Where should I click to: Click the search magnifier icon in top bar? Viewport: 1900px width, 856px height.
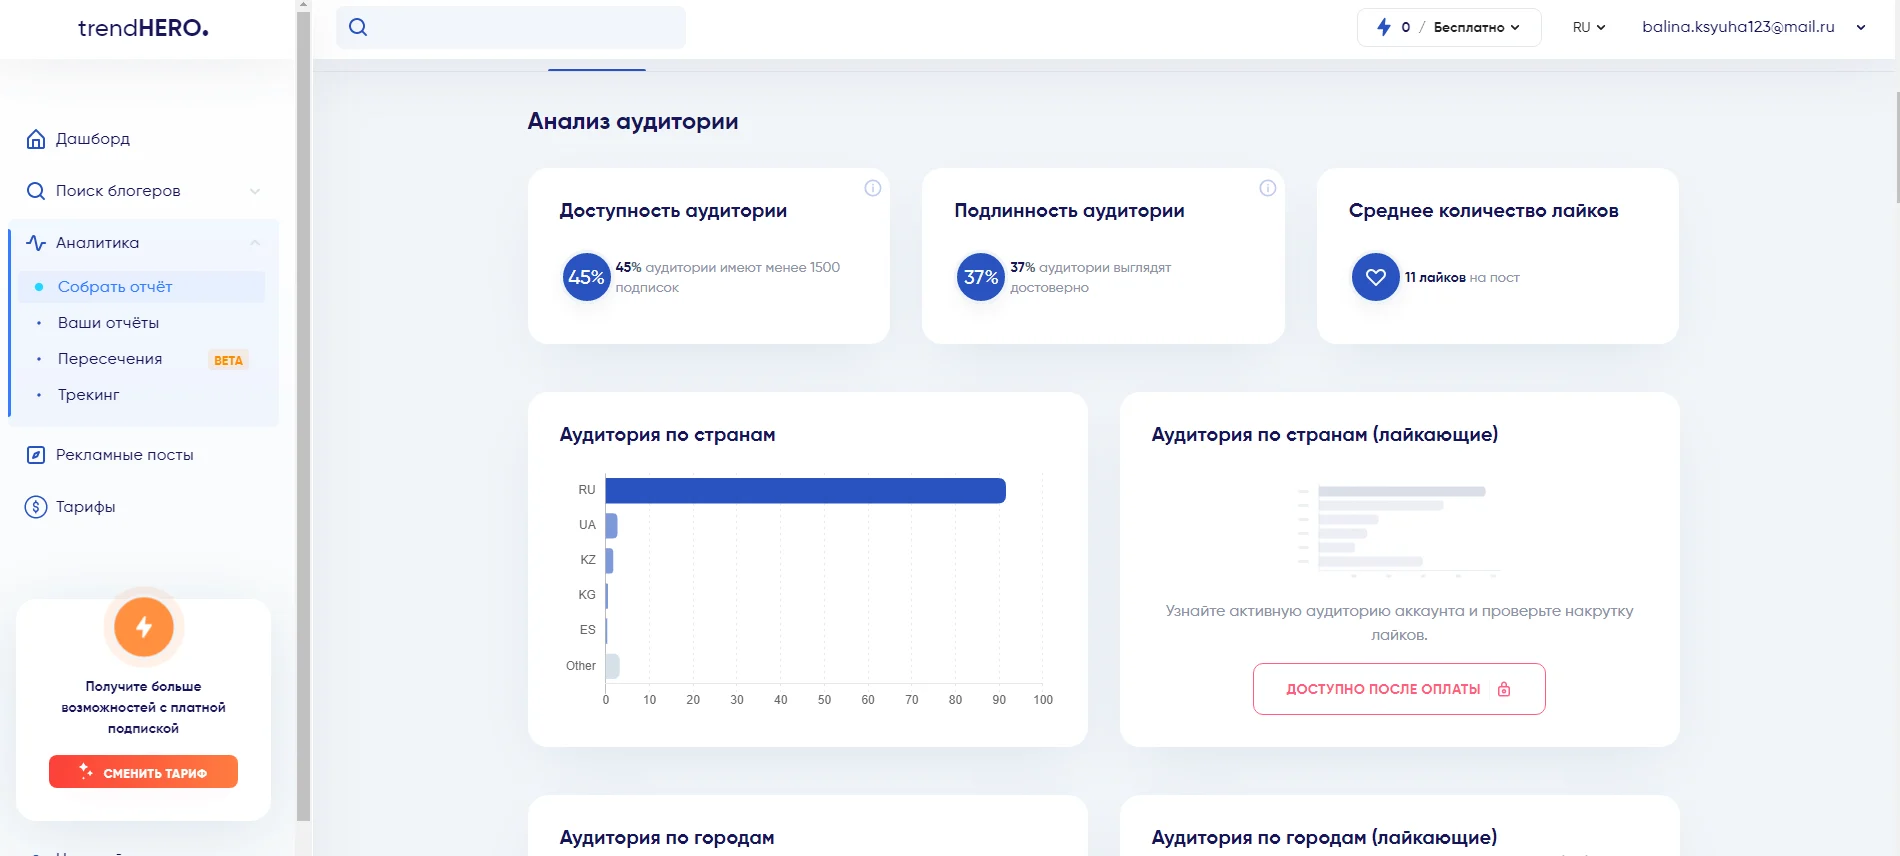tap(358, 27)
